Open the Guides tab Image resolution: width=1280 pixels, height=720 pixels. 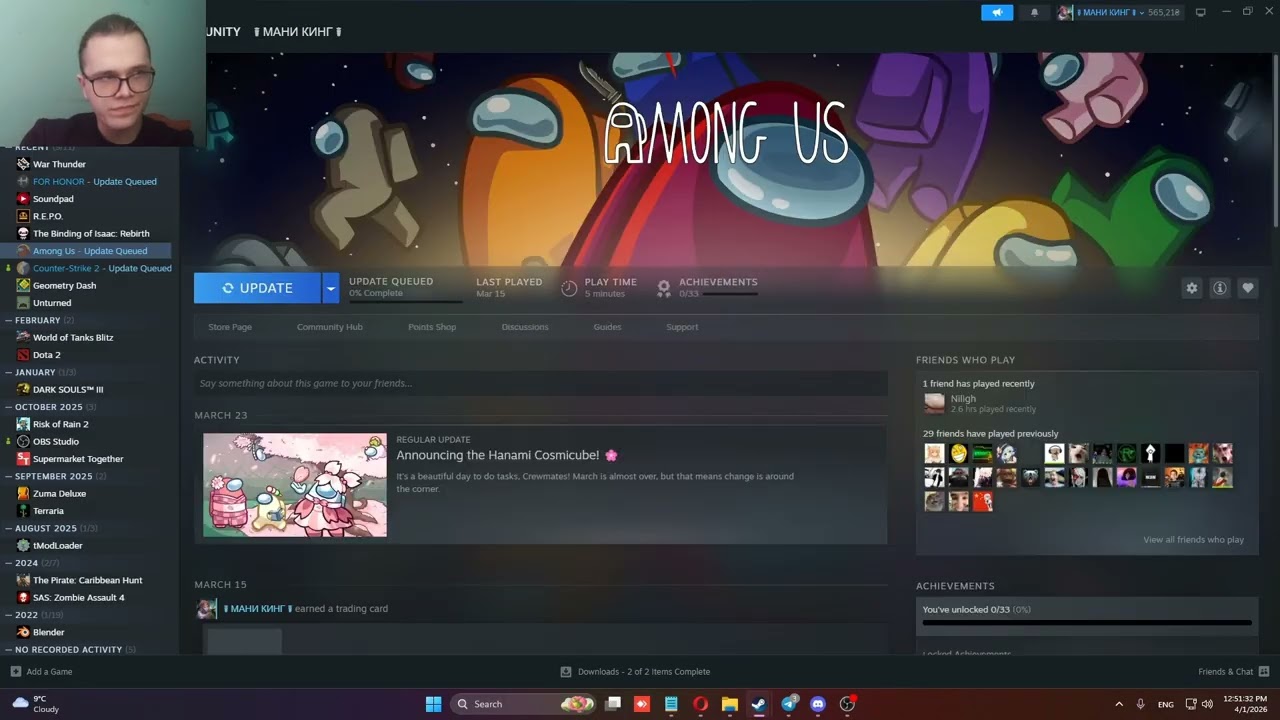(x=607, y=327)
